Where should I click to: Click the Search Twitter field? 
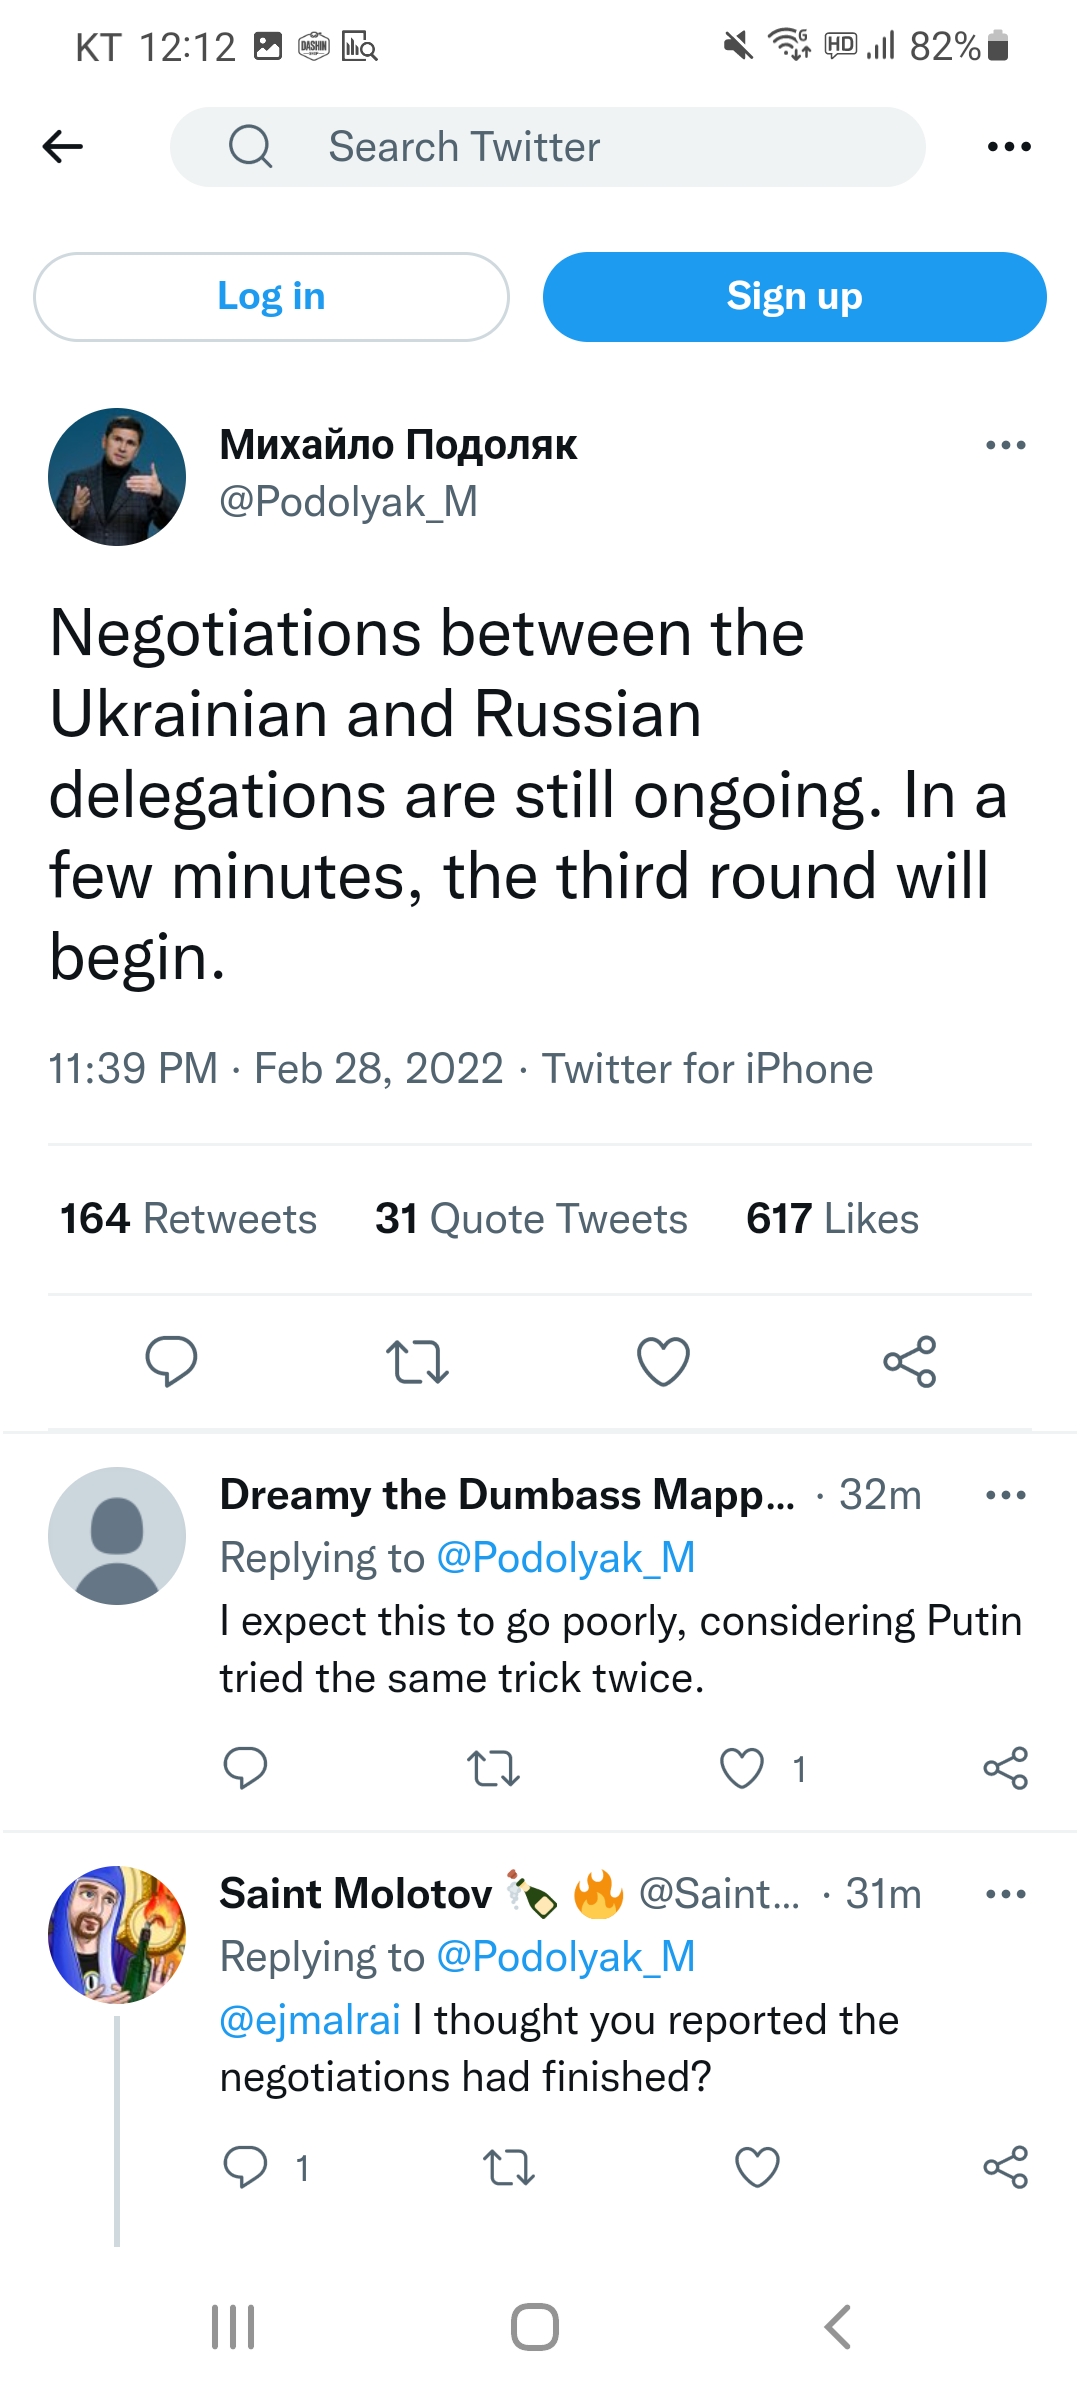coord(547,147)
